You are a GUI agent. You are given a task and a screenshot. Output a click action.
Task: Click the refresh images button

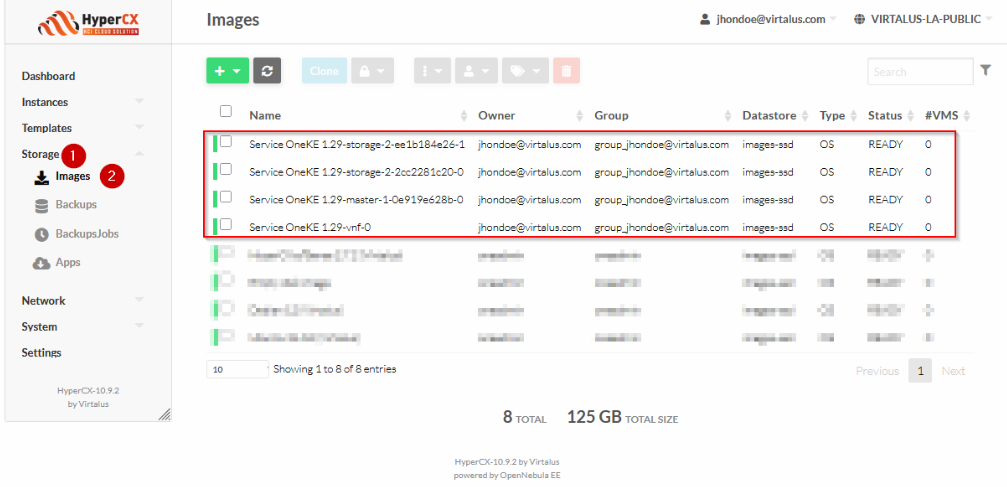tap(267, 71)
